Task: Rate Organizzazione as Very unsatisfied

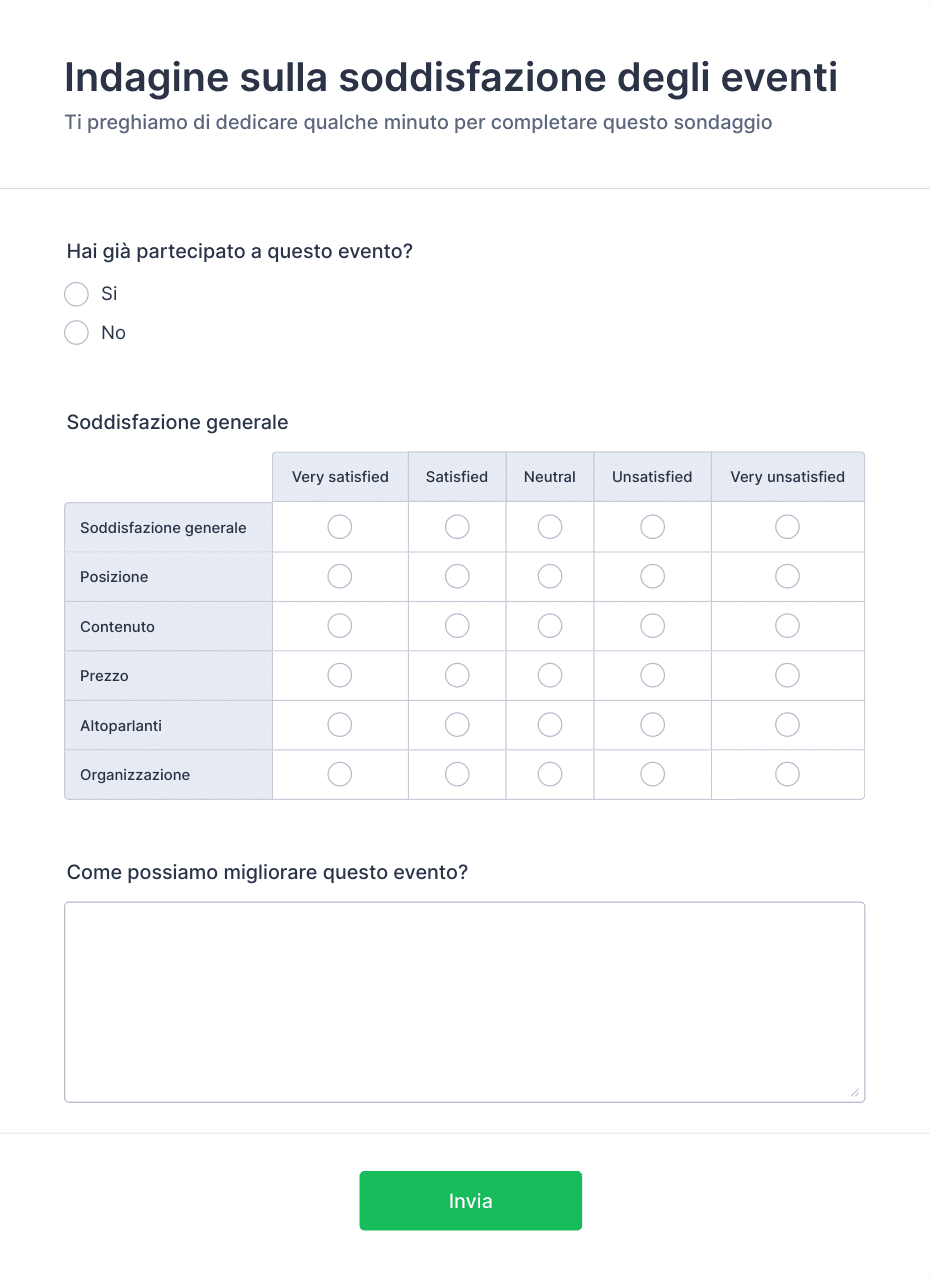Action: tap(788, 774)
